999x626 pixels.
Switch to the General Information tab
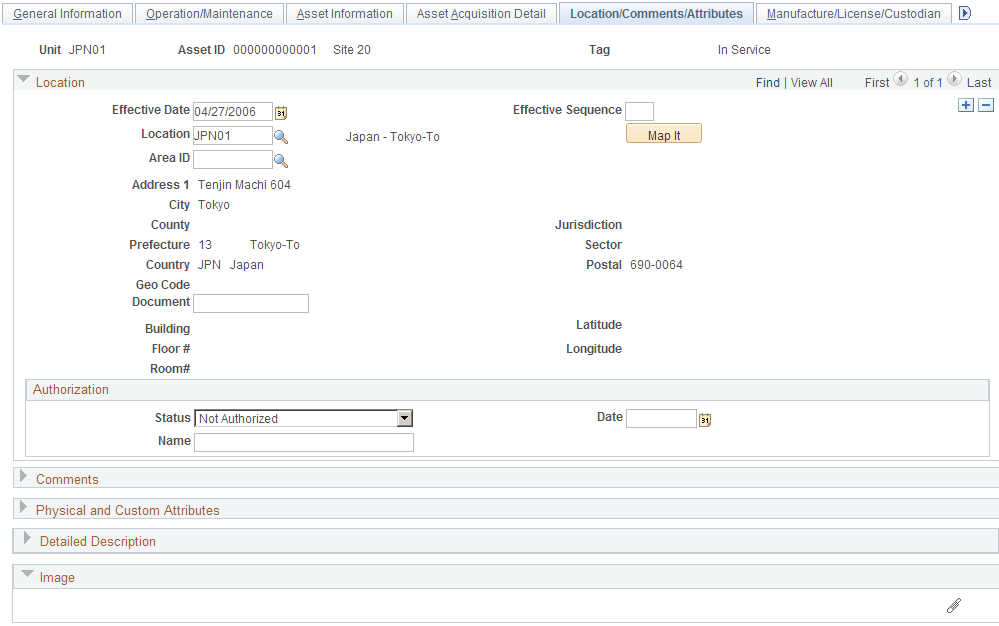pos(68,14)
